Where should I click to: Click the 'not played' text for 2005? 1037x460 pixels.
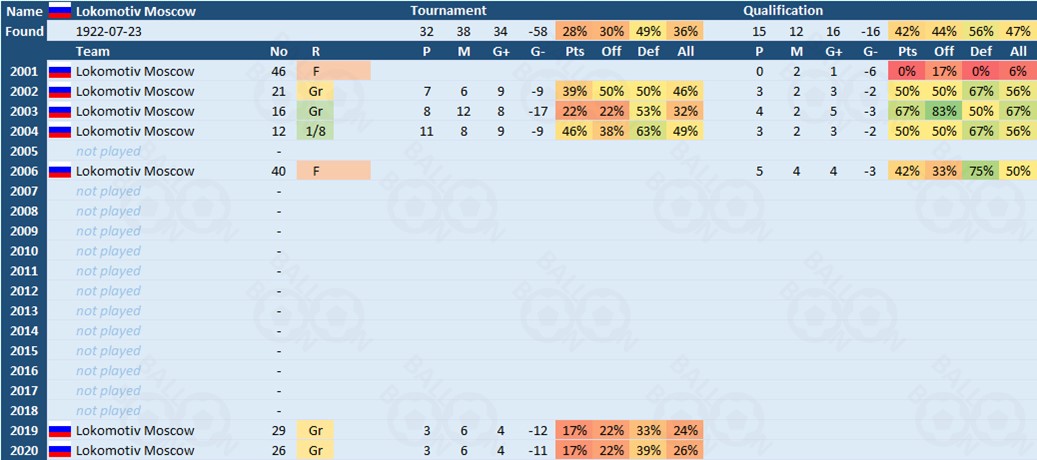coord(108,151)
